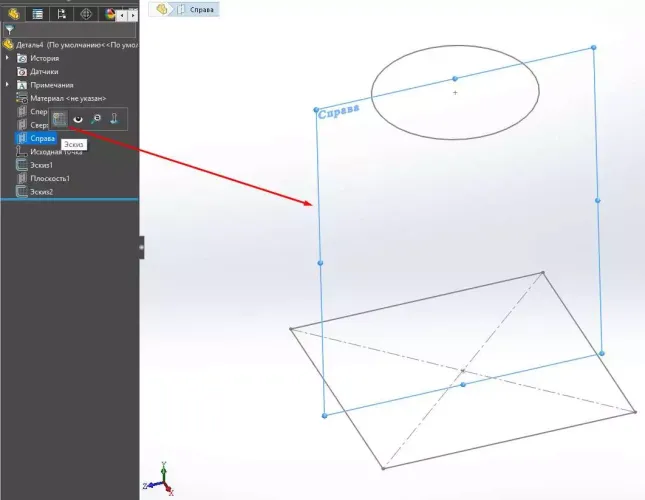
Task: Click the История folder icon
Action: click(x=22, y=58)
